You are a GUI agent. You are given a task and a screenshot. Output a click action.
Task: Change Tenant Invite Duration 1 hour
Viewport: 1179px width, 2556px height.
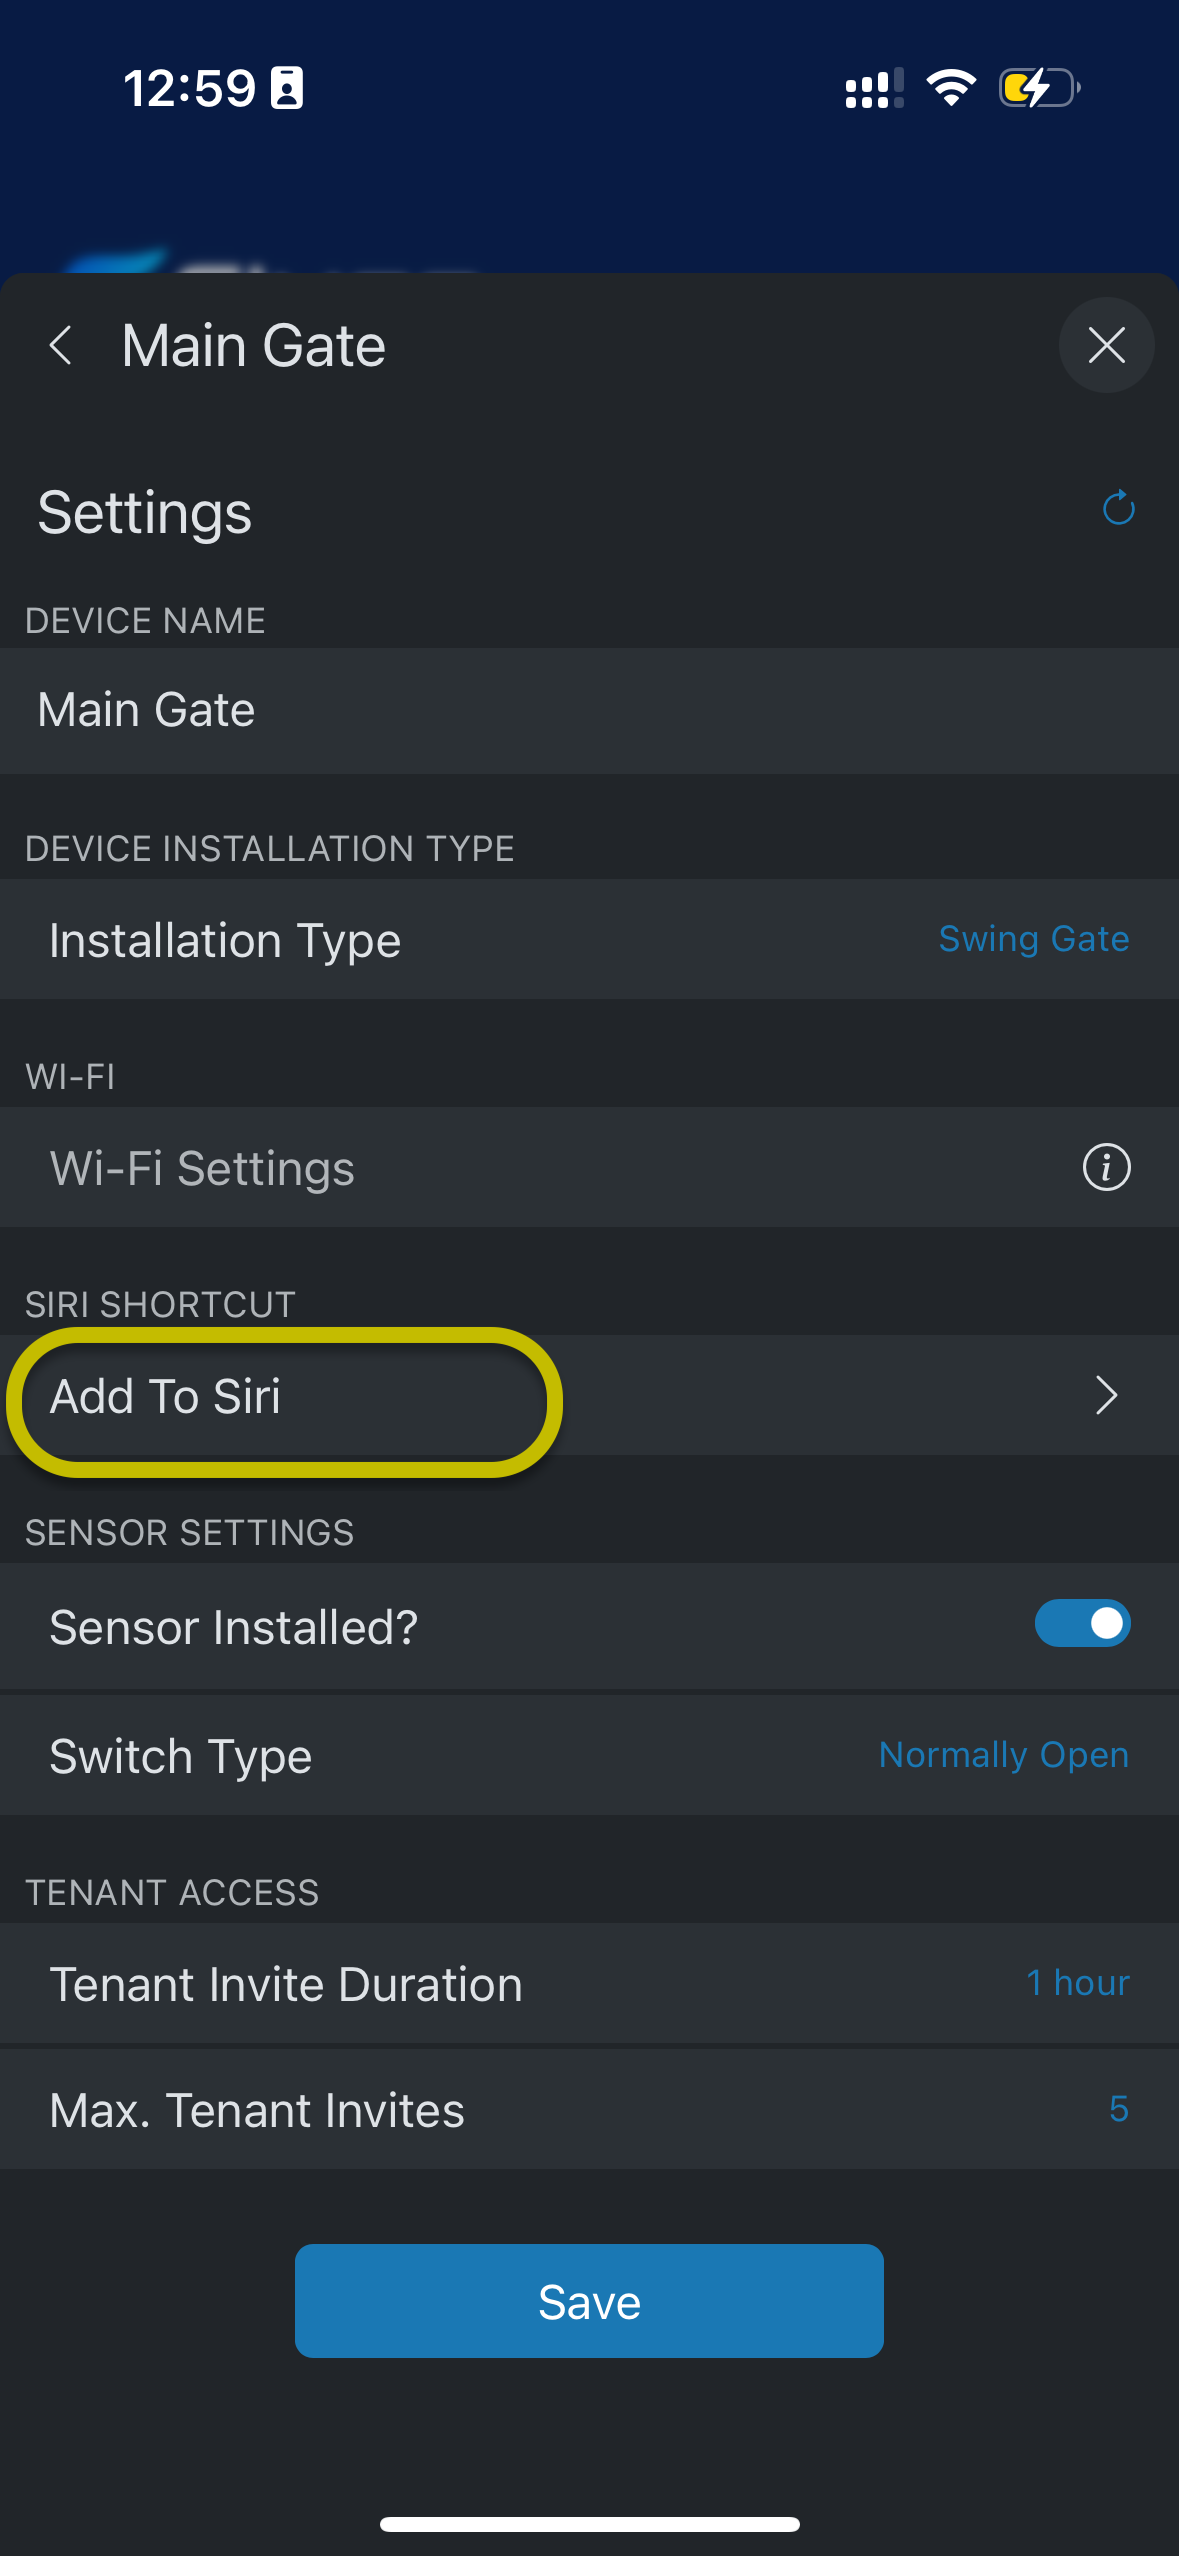point(1078,1983)
